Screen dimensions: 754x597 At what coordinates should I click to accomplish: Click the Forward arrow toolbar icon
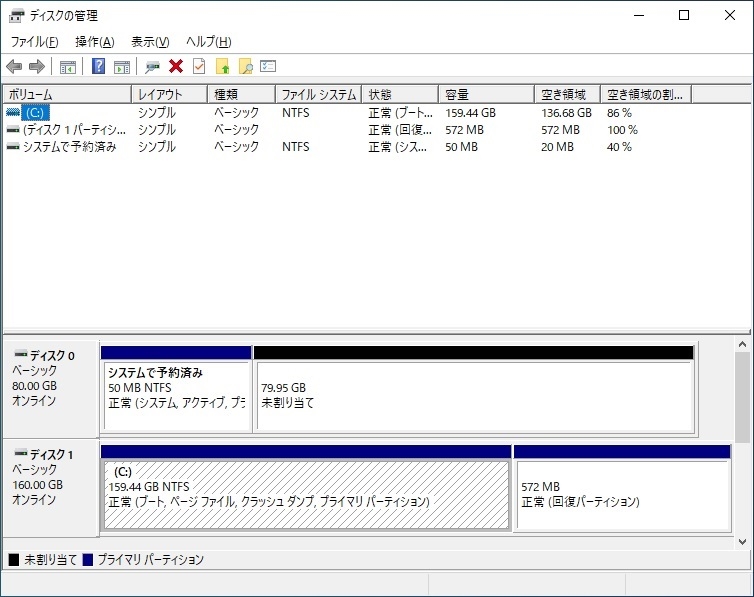pos(37,66)
